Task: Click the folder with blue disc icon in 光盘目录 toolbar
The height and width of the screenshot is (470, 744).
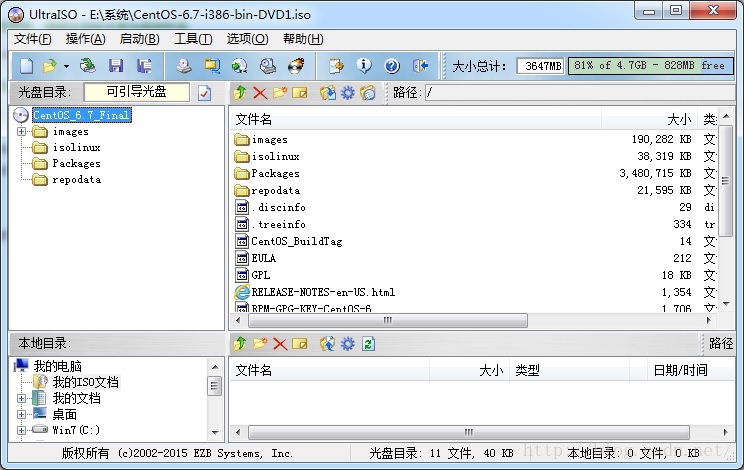Action: [x=368, y=92]
